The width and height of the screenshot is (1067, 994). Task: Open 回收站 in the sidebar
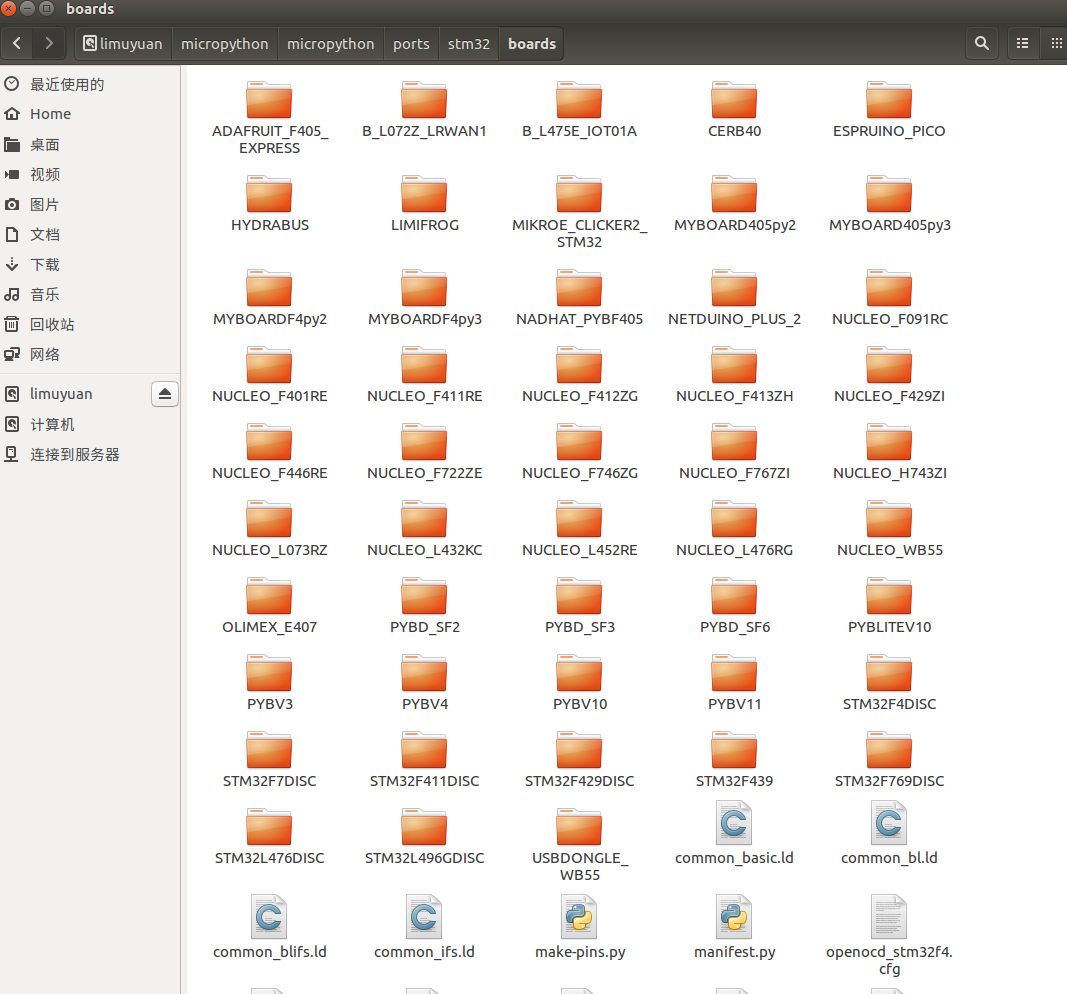pyautogui.click(x=90, y=324)
